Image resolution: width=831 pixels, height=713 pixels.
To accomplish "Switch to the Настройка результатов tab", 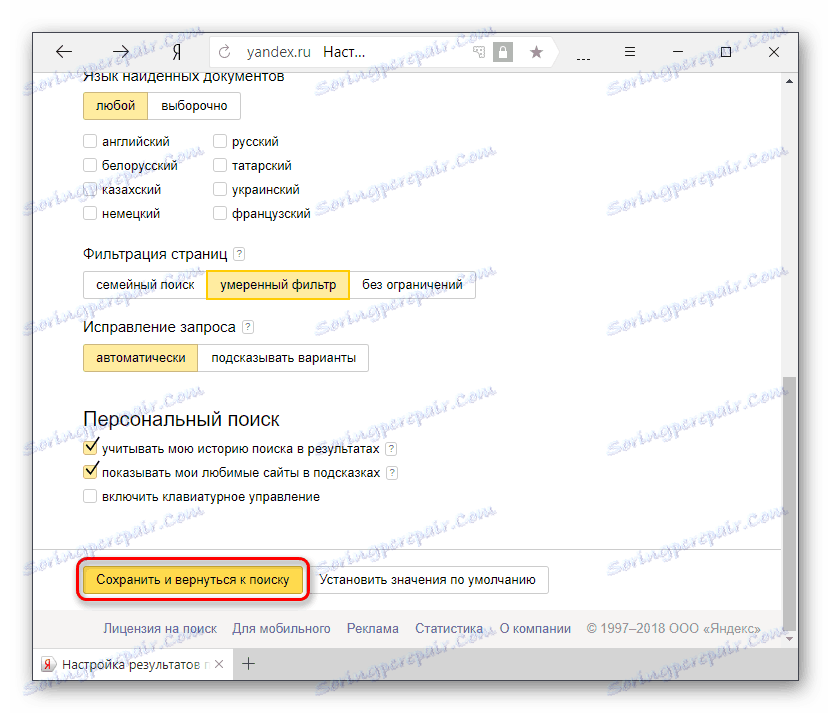I will 120,663.
